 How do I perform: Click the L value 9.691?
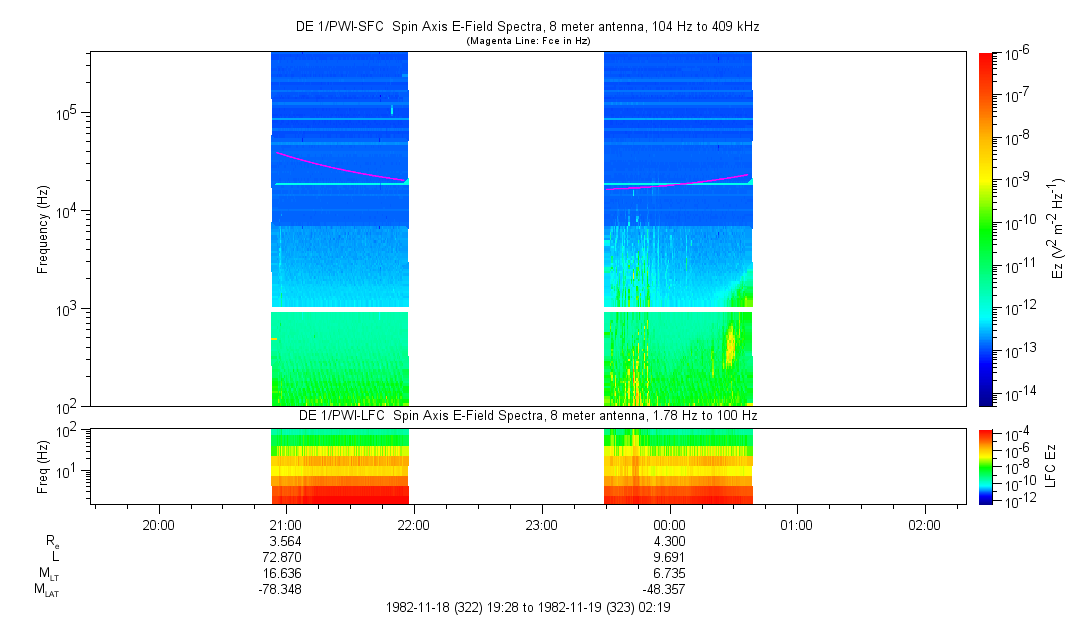tap(669, 557)
